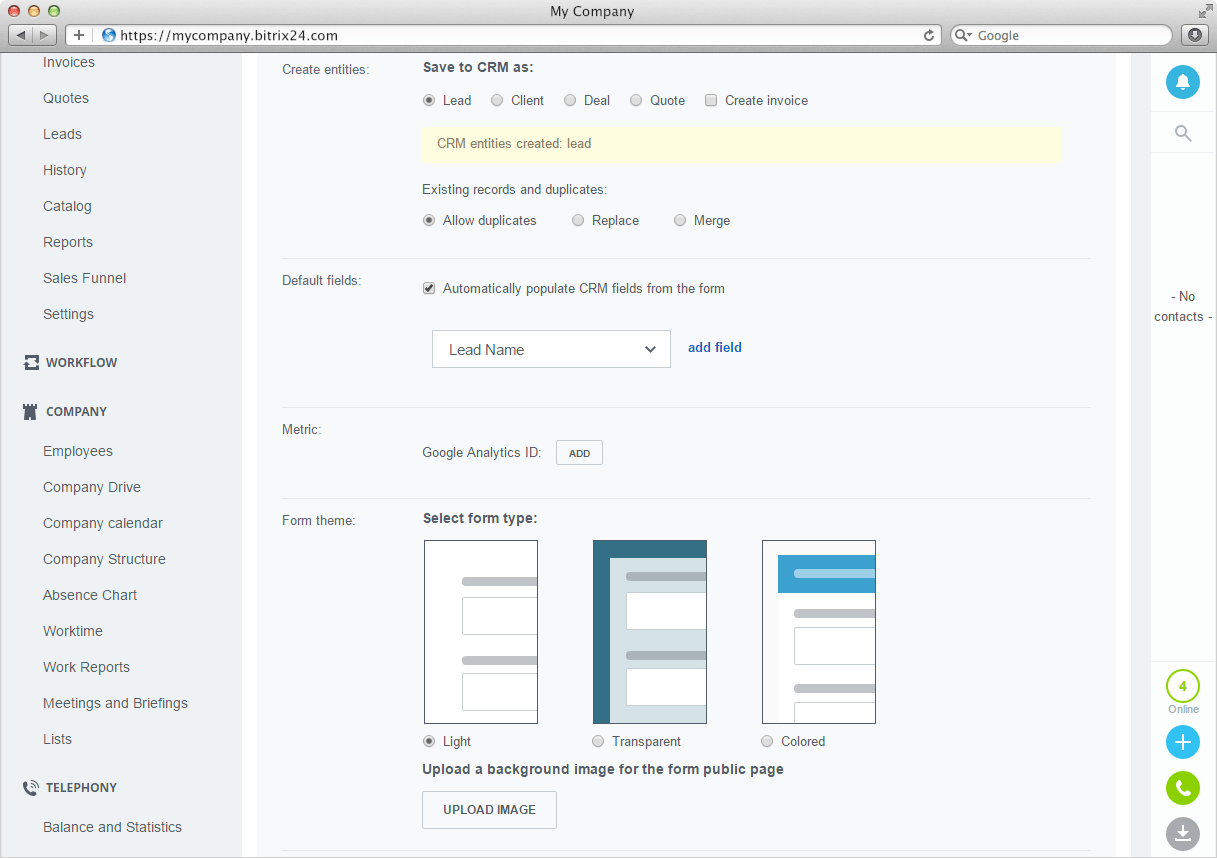Add a new browser tab with plus button
The height and width of the screenshot is (858, 1217).
[x=79, y=35]
